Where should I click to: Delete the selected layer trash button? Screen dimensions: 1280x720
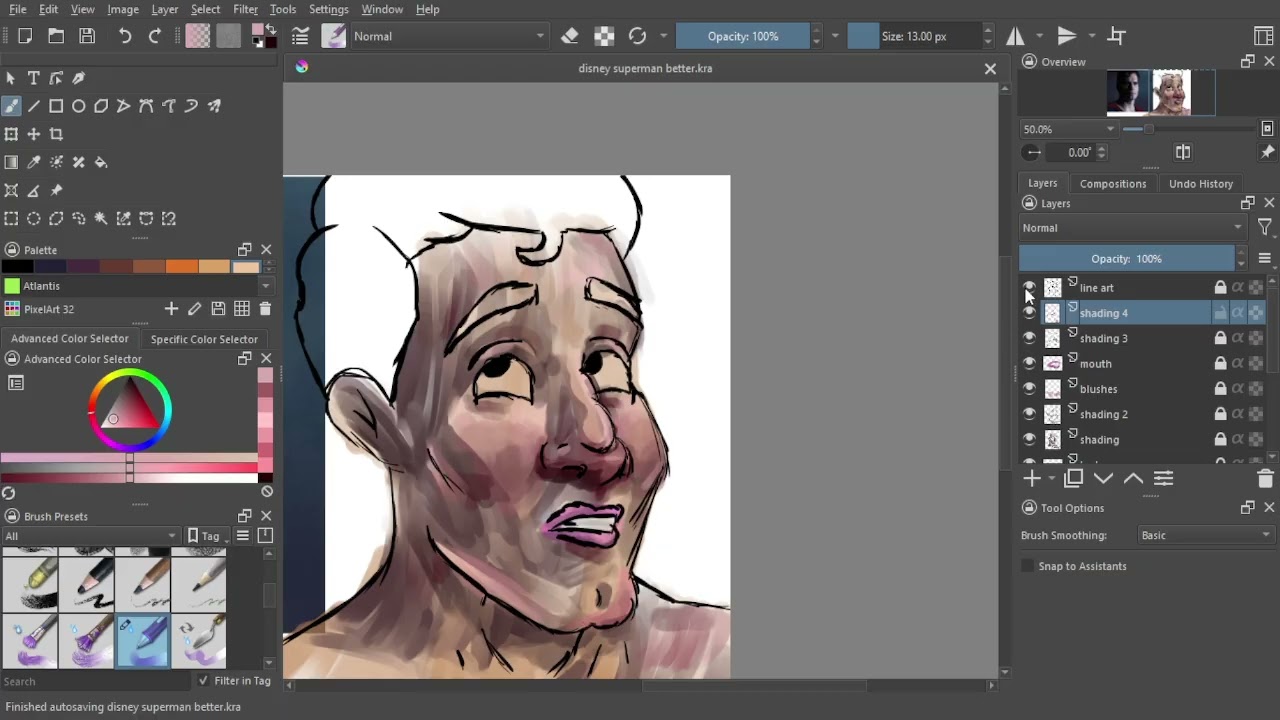point(1265,479)
